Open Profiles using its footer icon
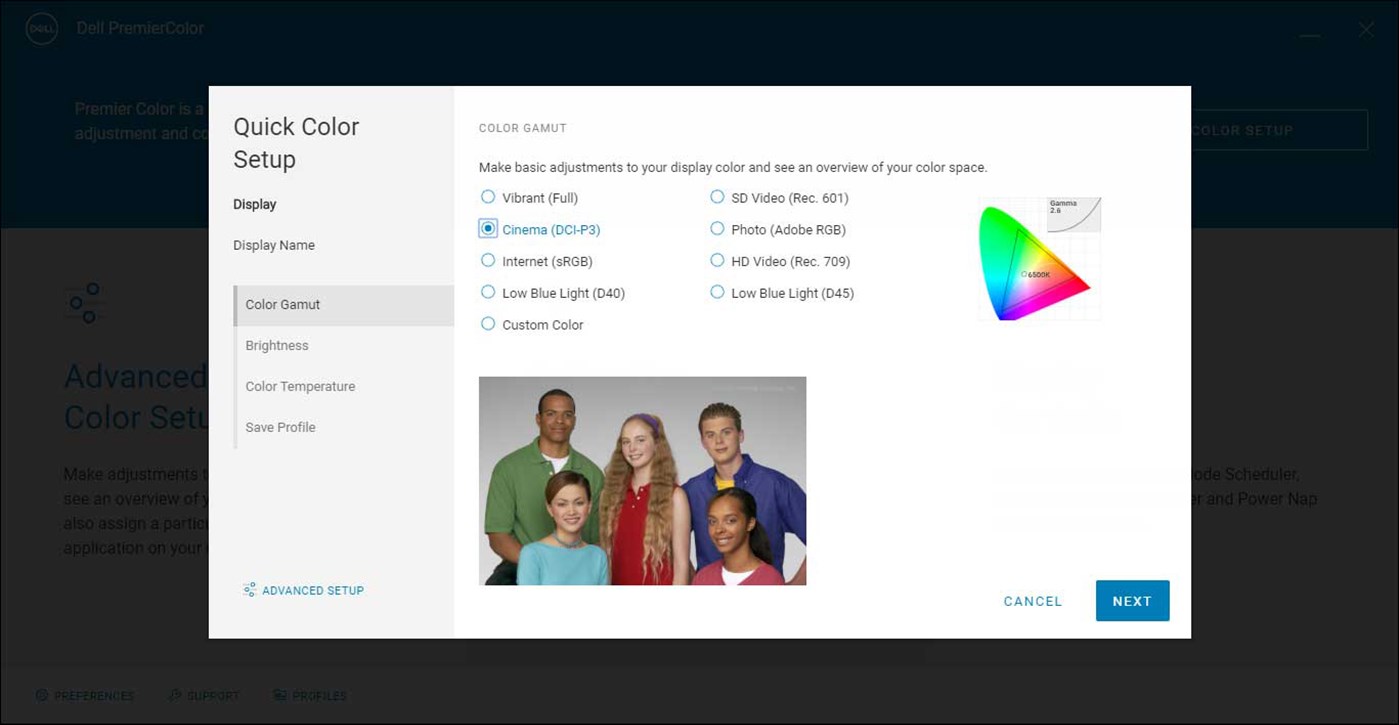The height and width of the screenshot is (725, 1399). (278, 694)
